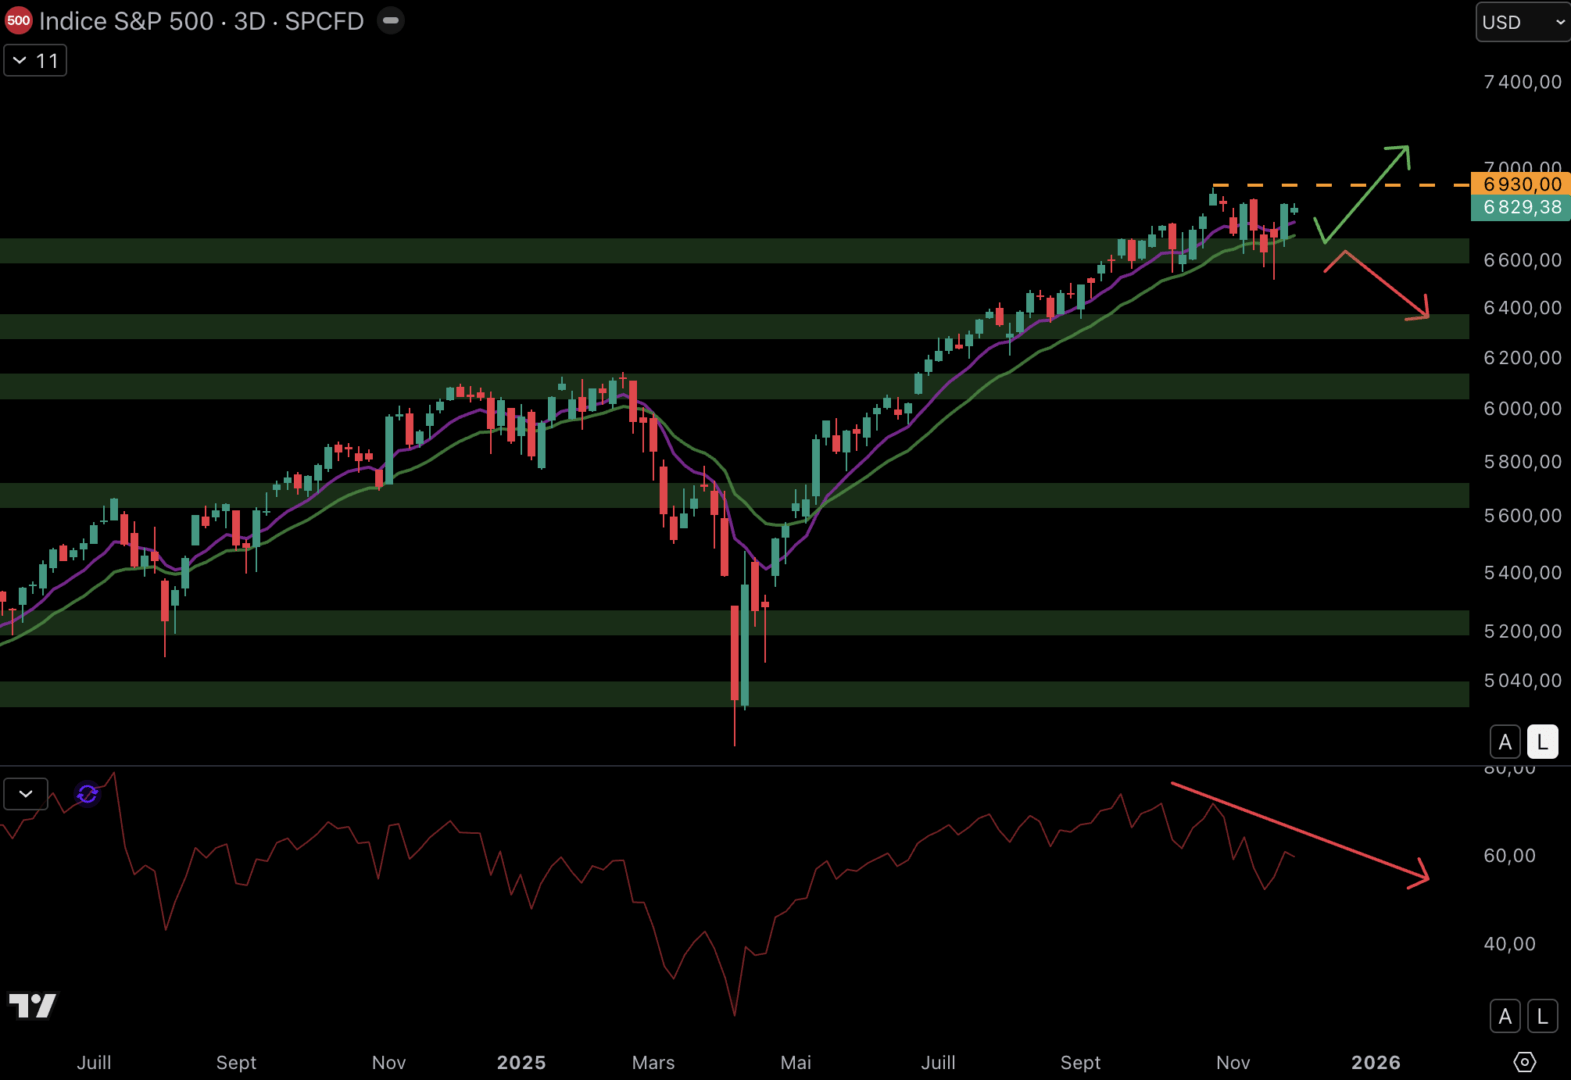Click the TradingView logo

coord(32,1005)
